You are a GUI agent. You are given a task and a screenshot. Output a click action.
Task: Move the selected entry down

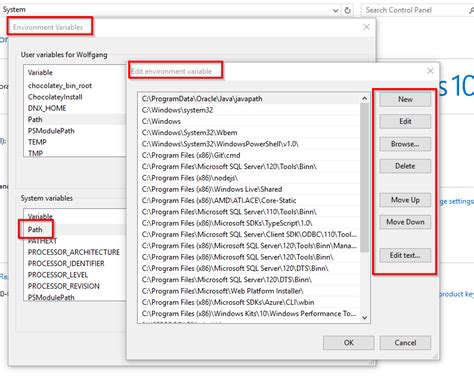[405, 222]
